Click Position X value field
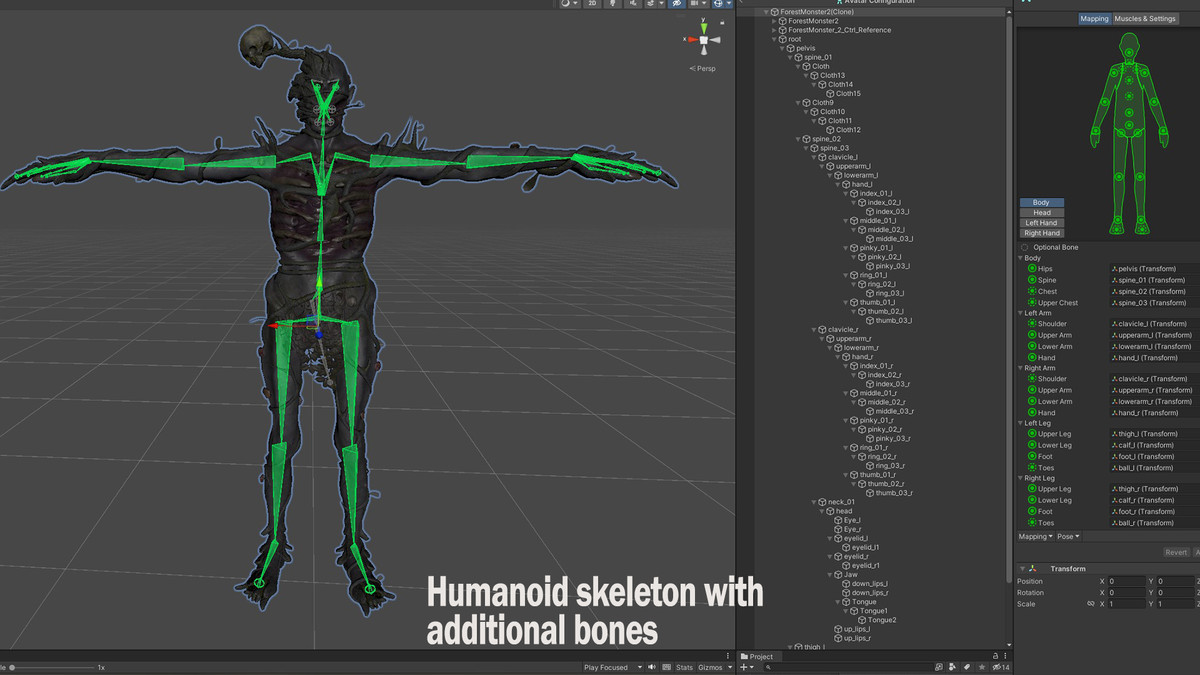 [x=1126, y=581]
